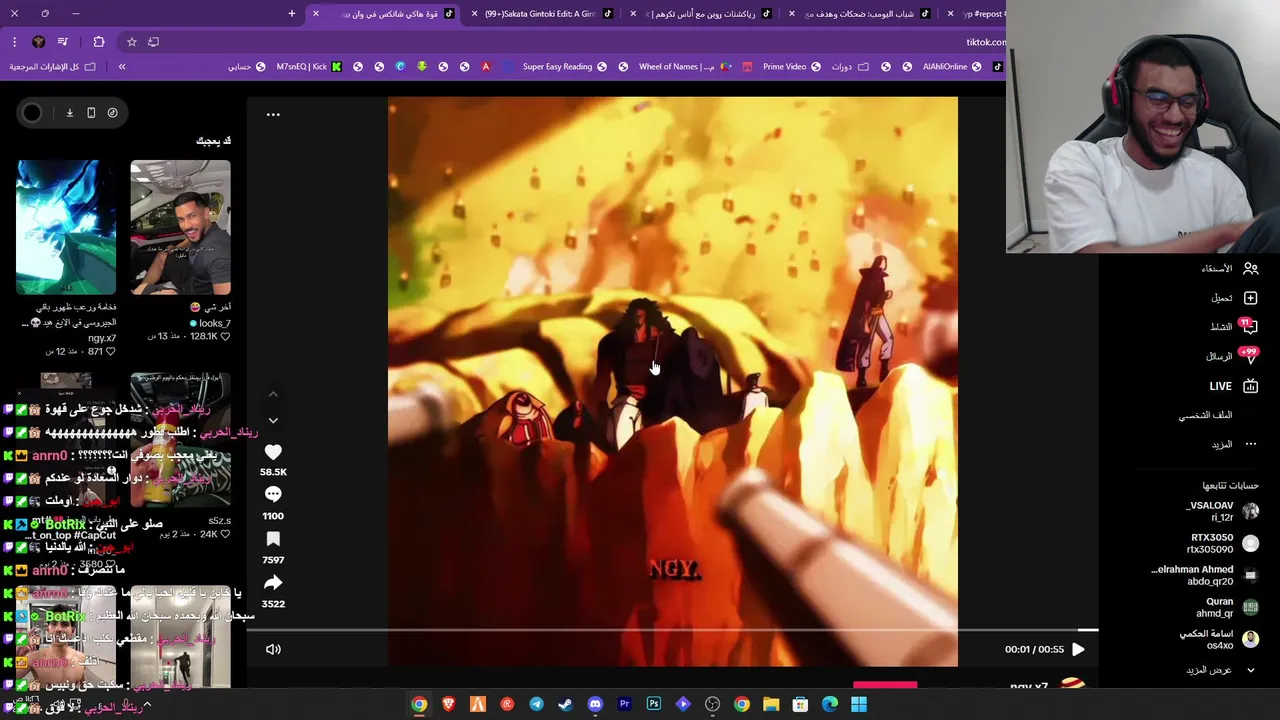
Task: Open the Profile (الملف الشخصي) entry
Action: pos(1205,415)
